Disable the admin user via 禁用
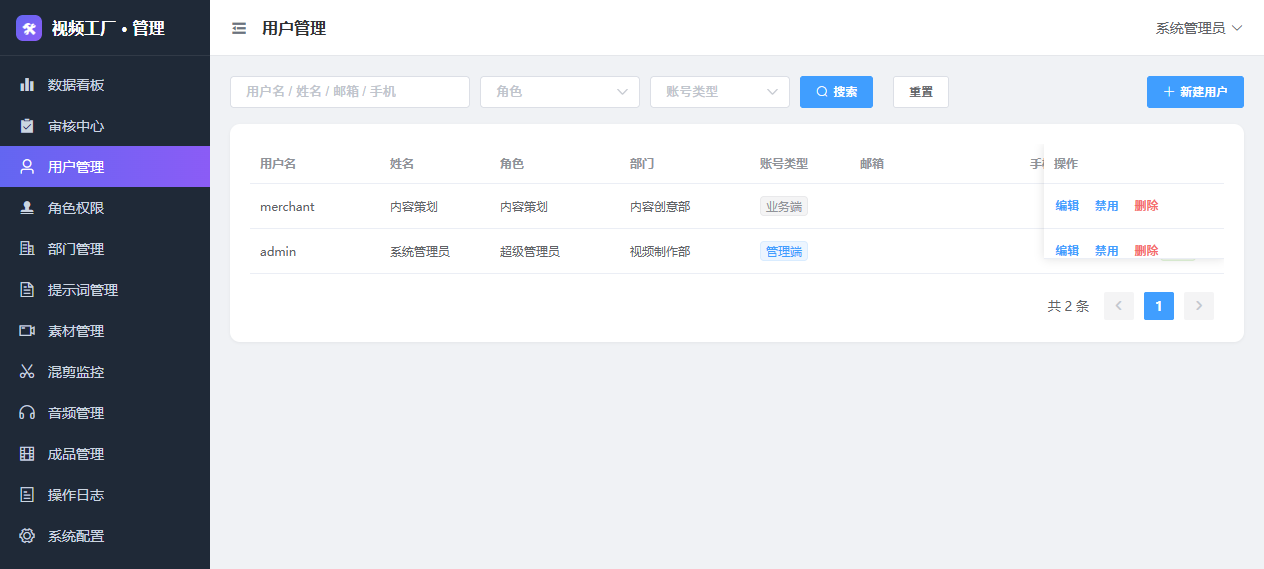This screenshot has height=569, width=1264. pyautogui.click(x=1106, y=250)
